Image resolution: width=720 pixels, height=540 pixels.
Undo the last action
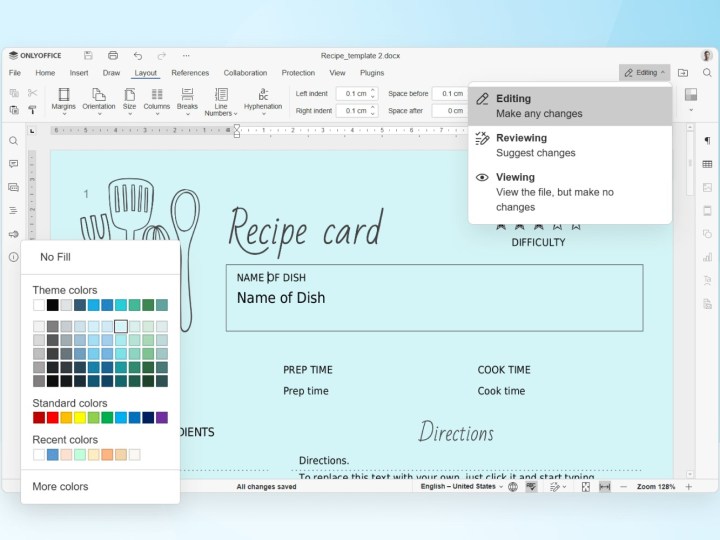click(x=138, y=56)
